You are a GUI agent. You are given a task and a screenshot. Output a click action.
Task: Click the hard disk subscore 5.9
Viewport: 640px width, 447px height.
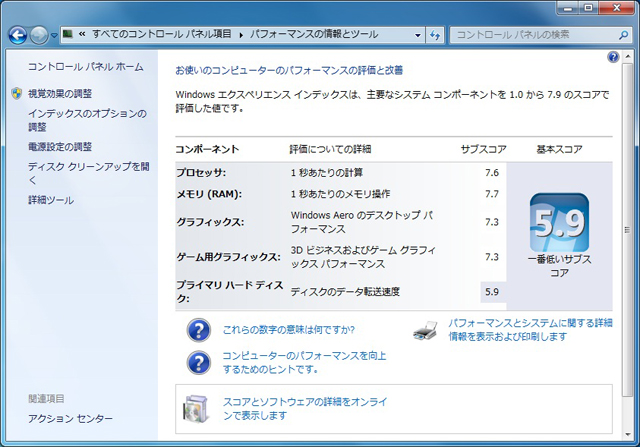[x=492, y=292]
